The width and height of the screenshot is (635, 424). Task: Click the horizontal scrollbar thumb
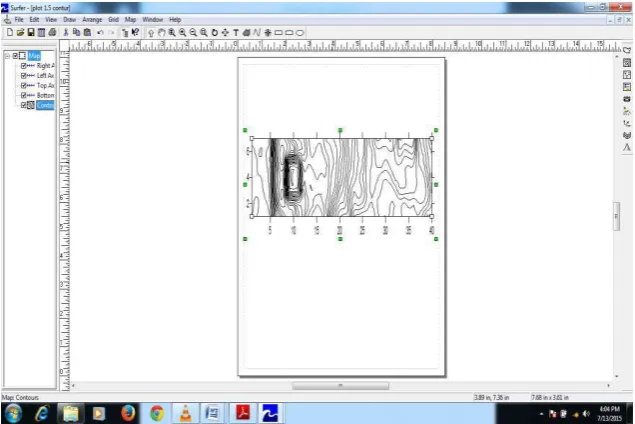pyautogui.click(x=340, y=386)
